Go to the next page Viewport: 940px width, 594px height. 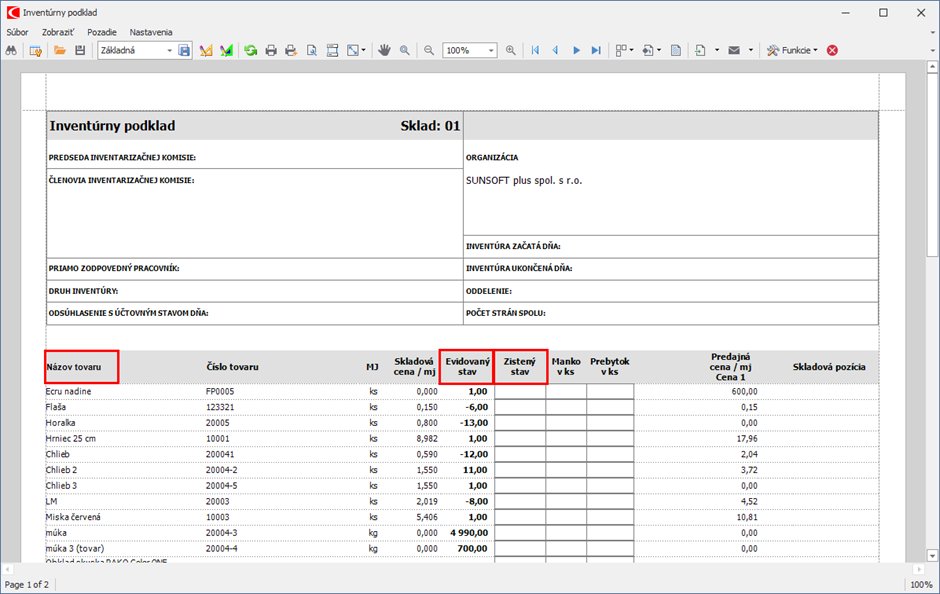pos(576,50)
